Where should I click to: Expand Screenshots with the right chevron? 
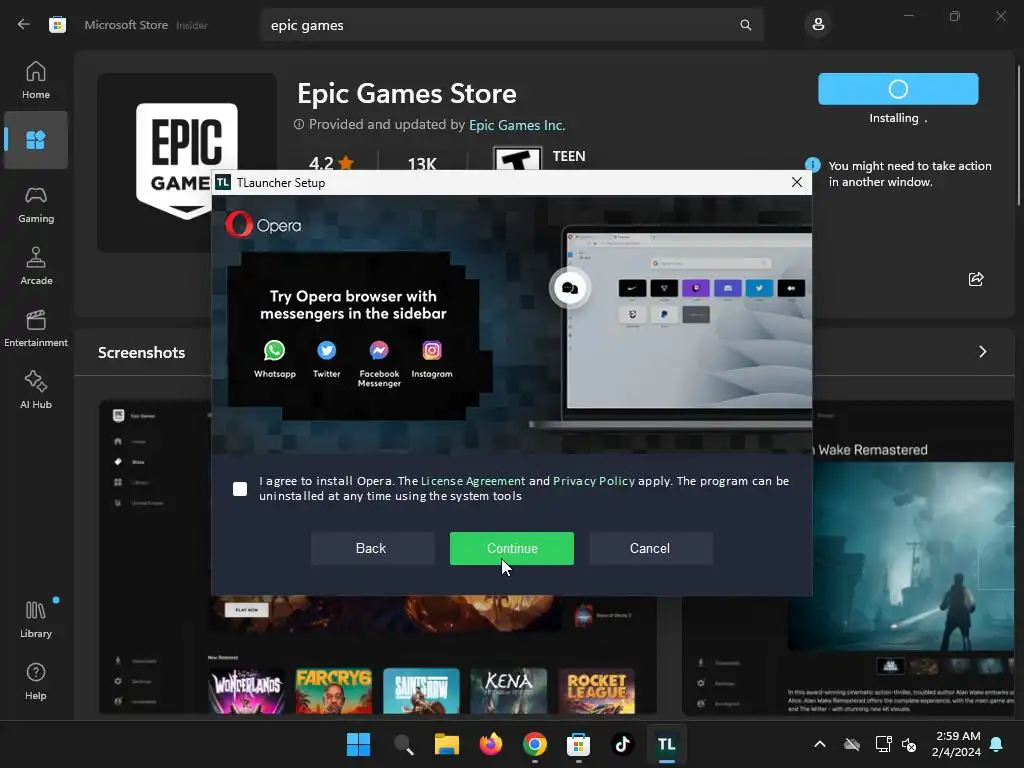[x=982, y=352]
